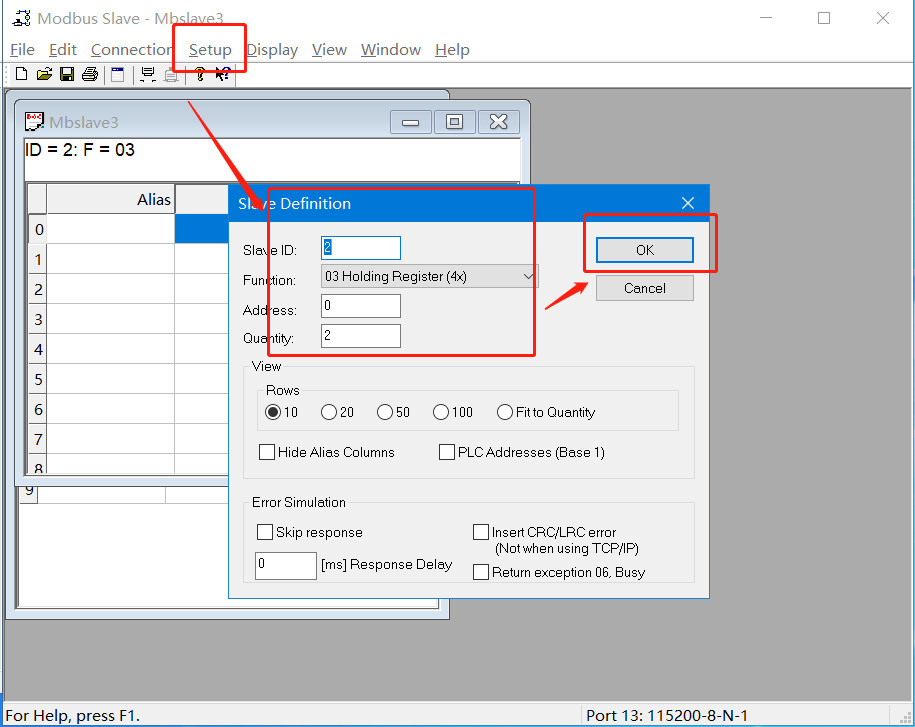The width and height of the screenshot is (915, 727).
Task: Select the Fit to Quantity radio option
Action: [505, 412]
